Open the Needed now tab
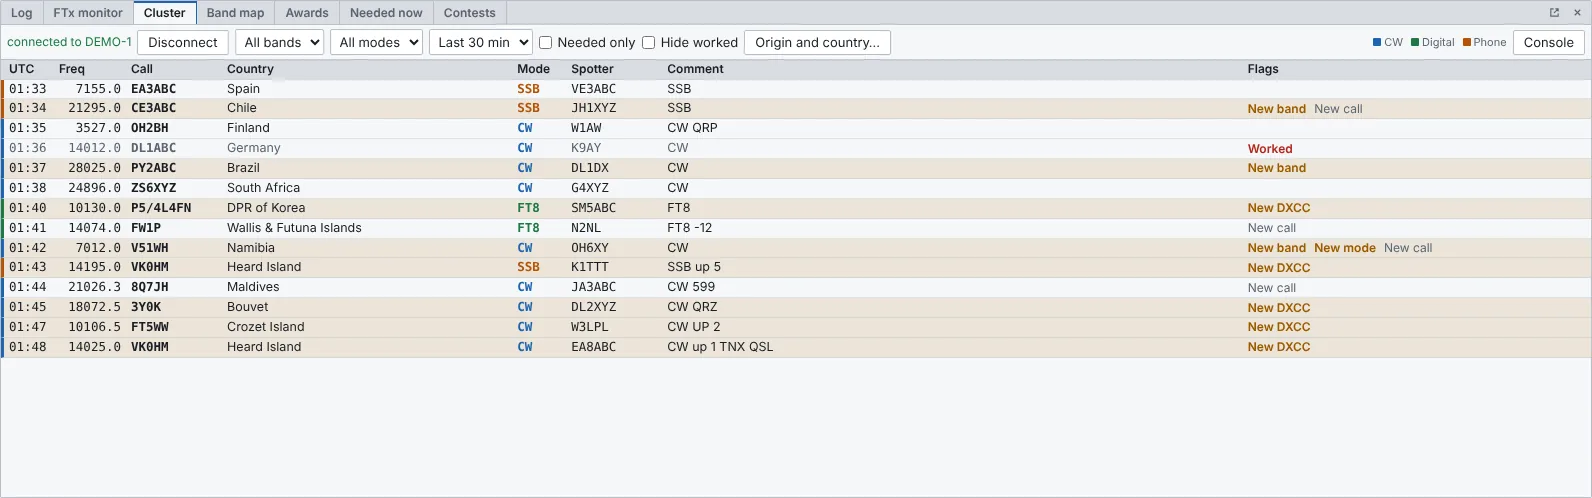 [386, 13]
